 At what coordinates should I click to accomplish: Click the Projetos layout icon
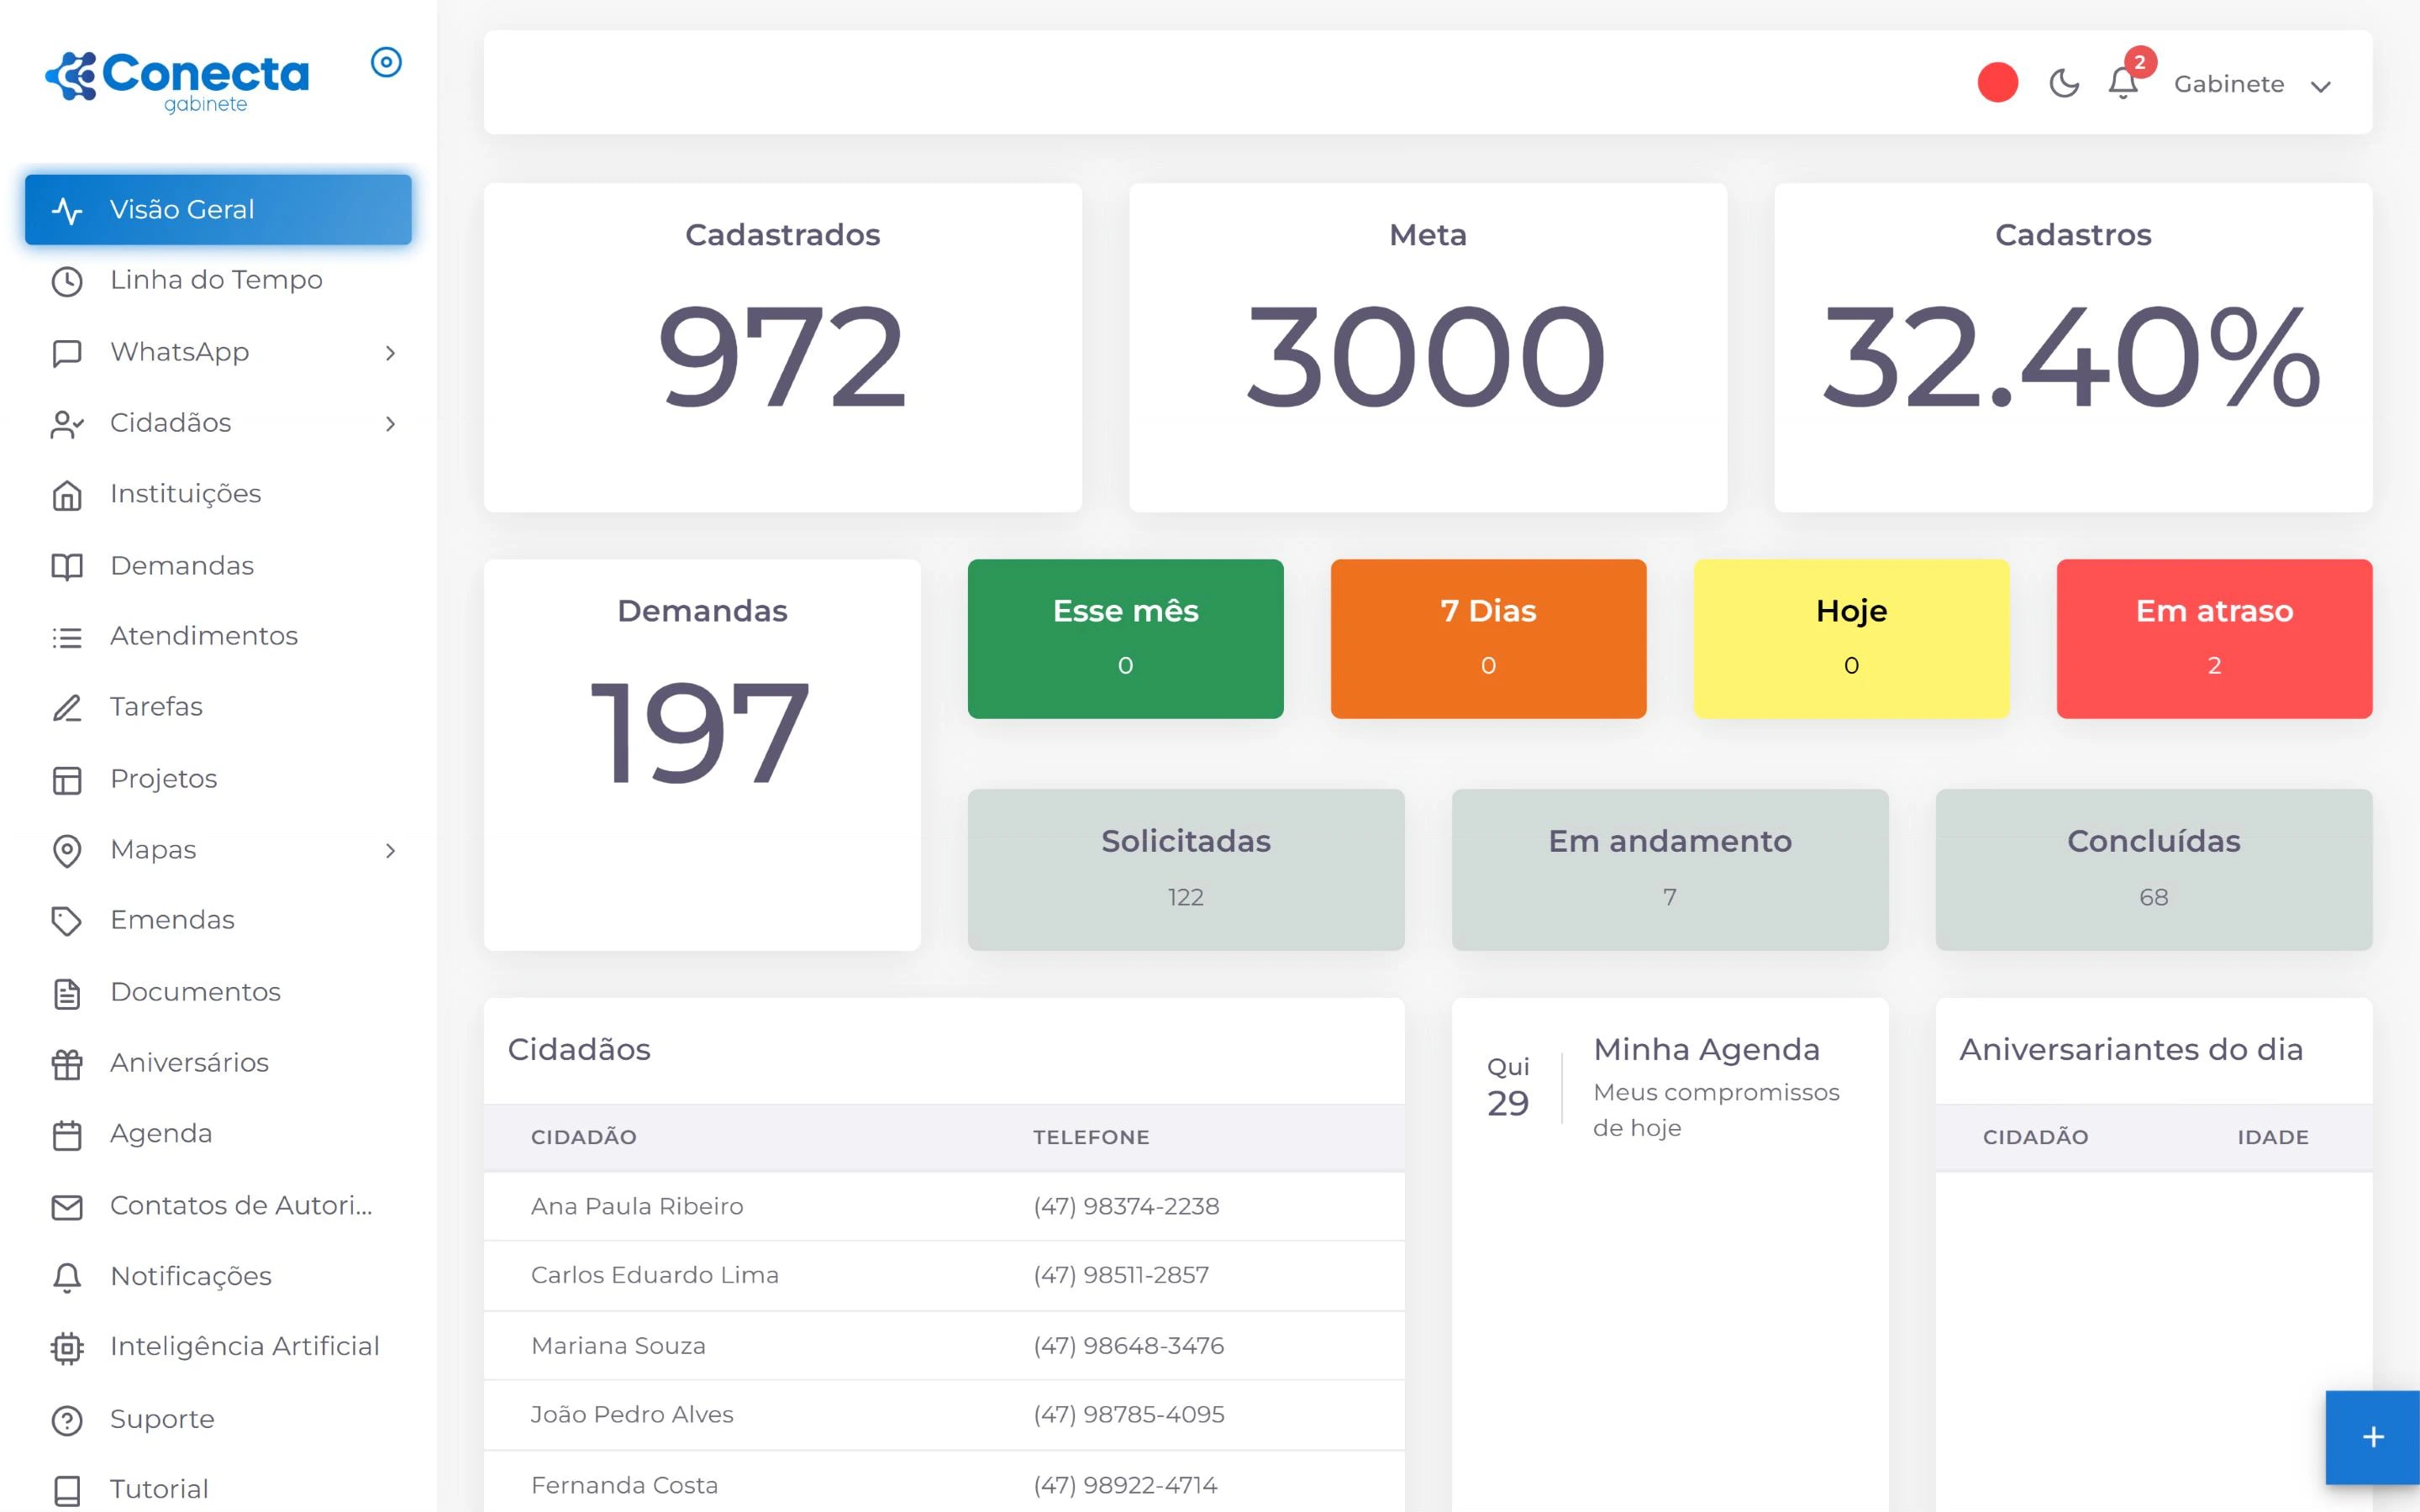[67, 780]
